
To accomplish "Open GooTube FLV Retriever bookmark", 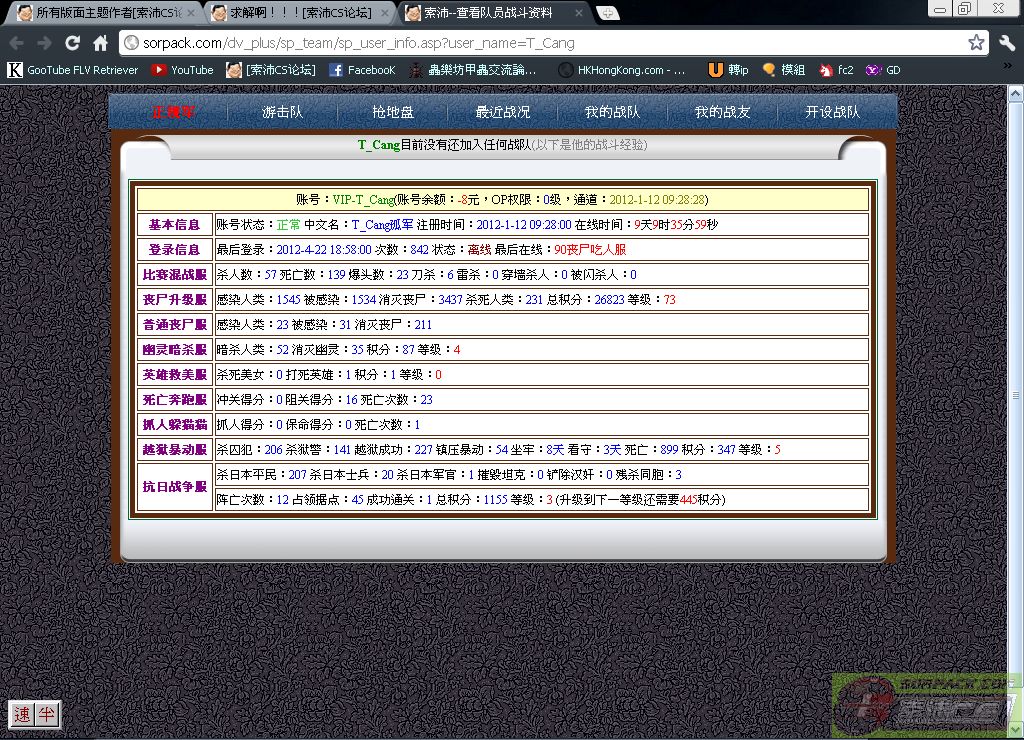I will coord(73,70).
